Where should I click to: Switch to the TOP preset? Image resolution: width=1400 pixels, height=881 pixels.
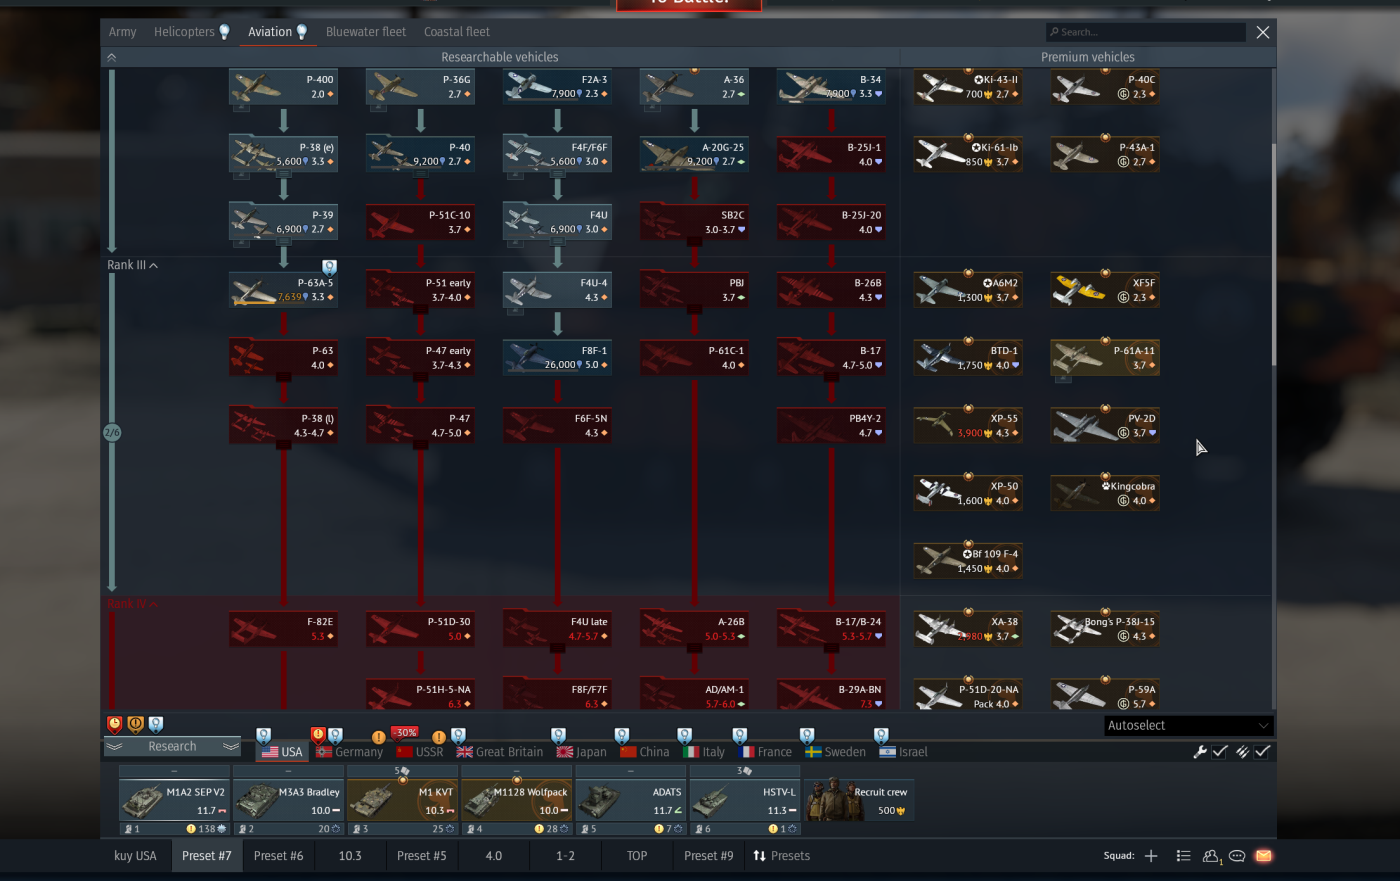pos(637,856)
